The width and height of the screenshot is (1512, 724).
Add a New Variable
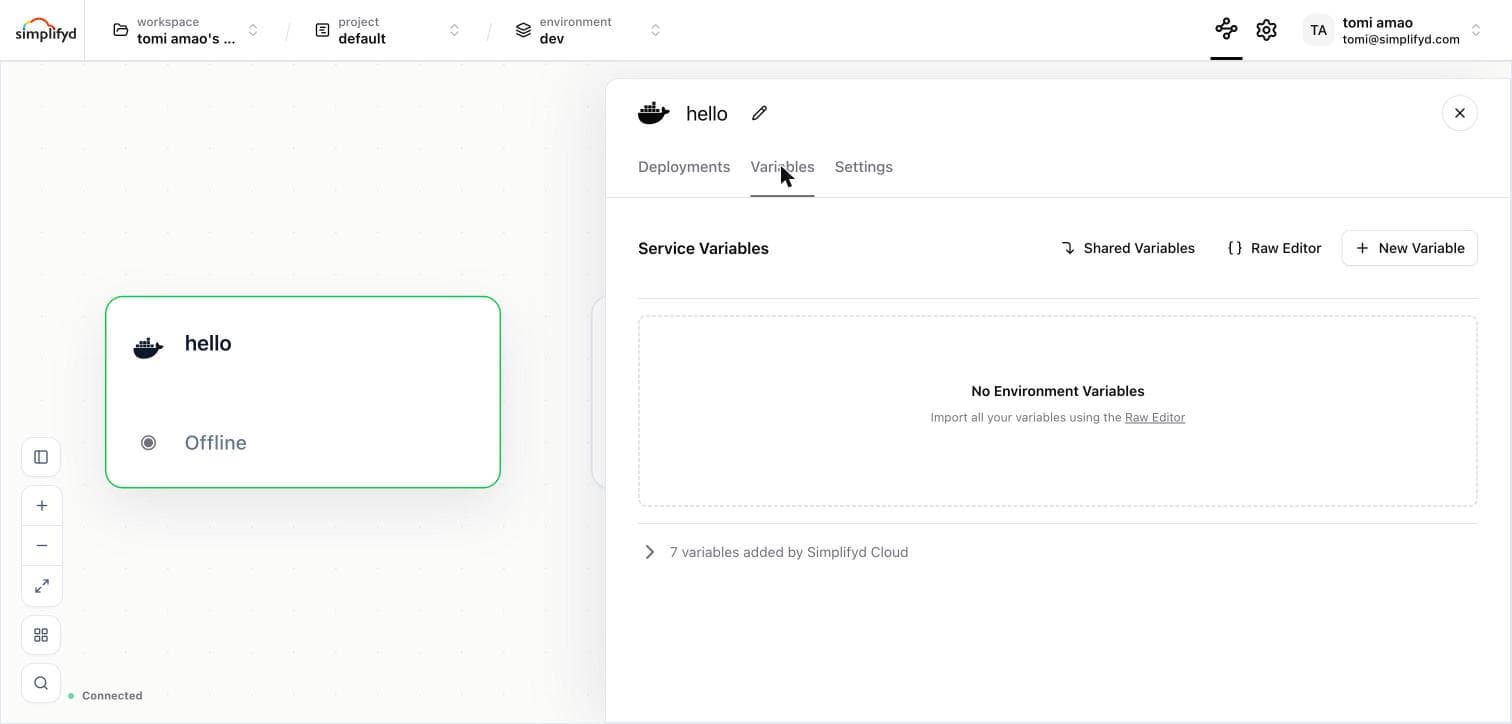click(1409, 248)
